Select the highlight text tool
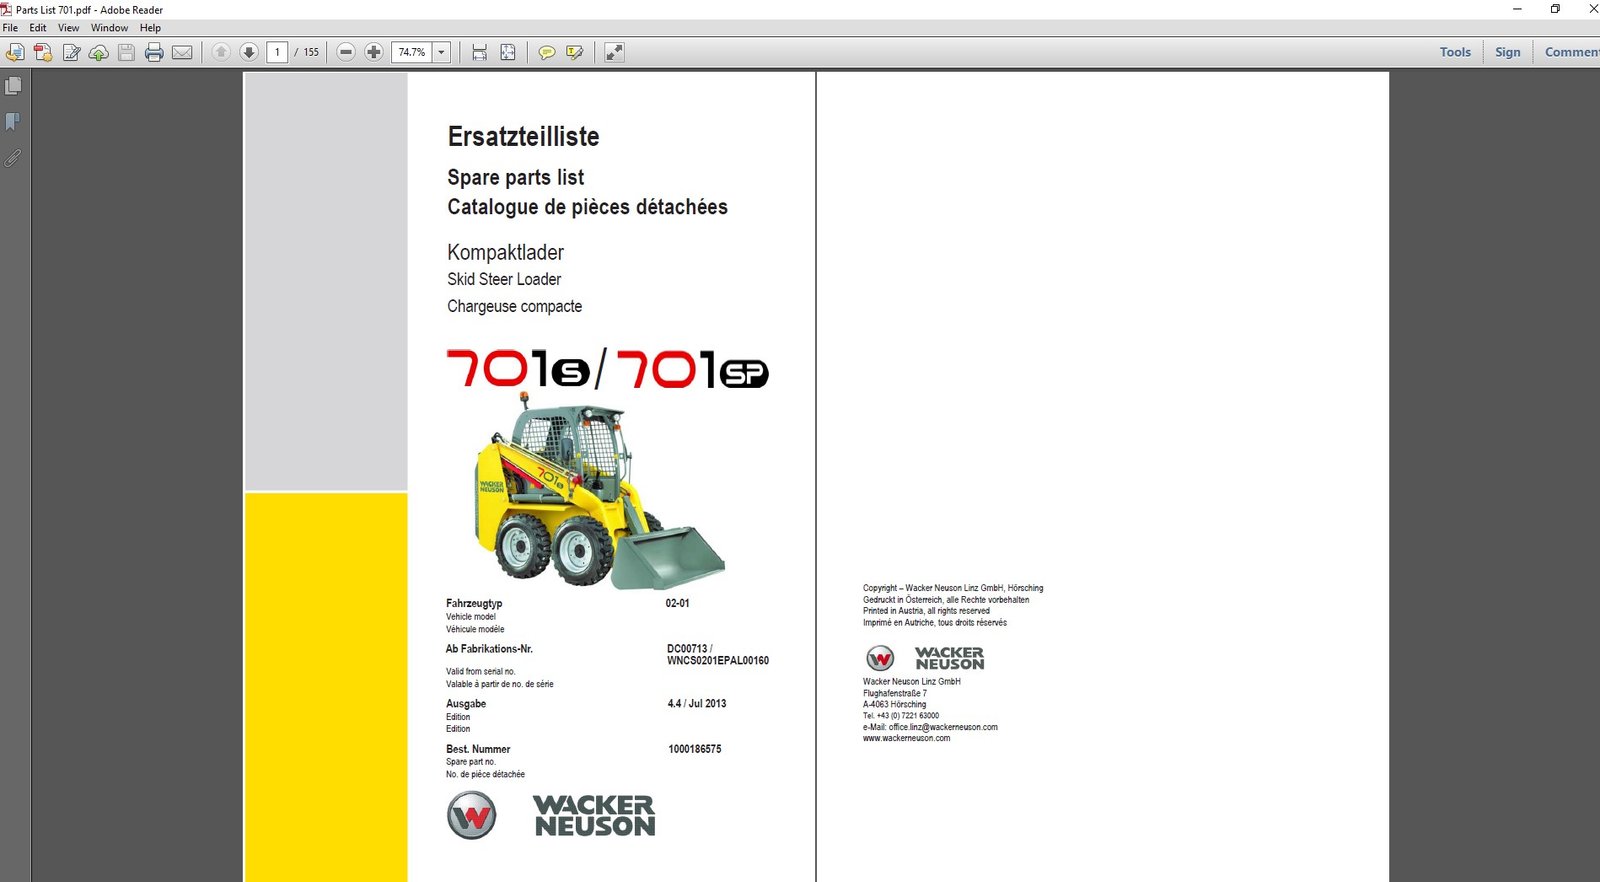The height and width of the screenshot is (882, 1600). click(x=574, y=52)
